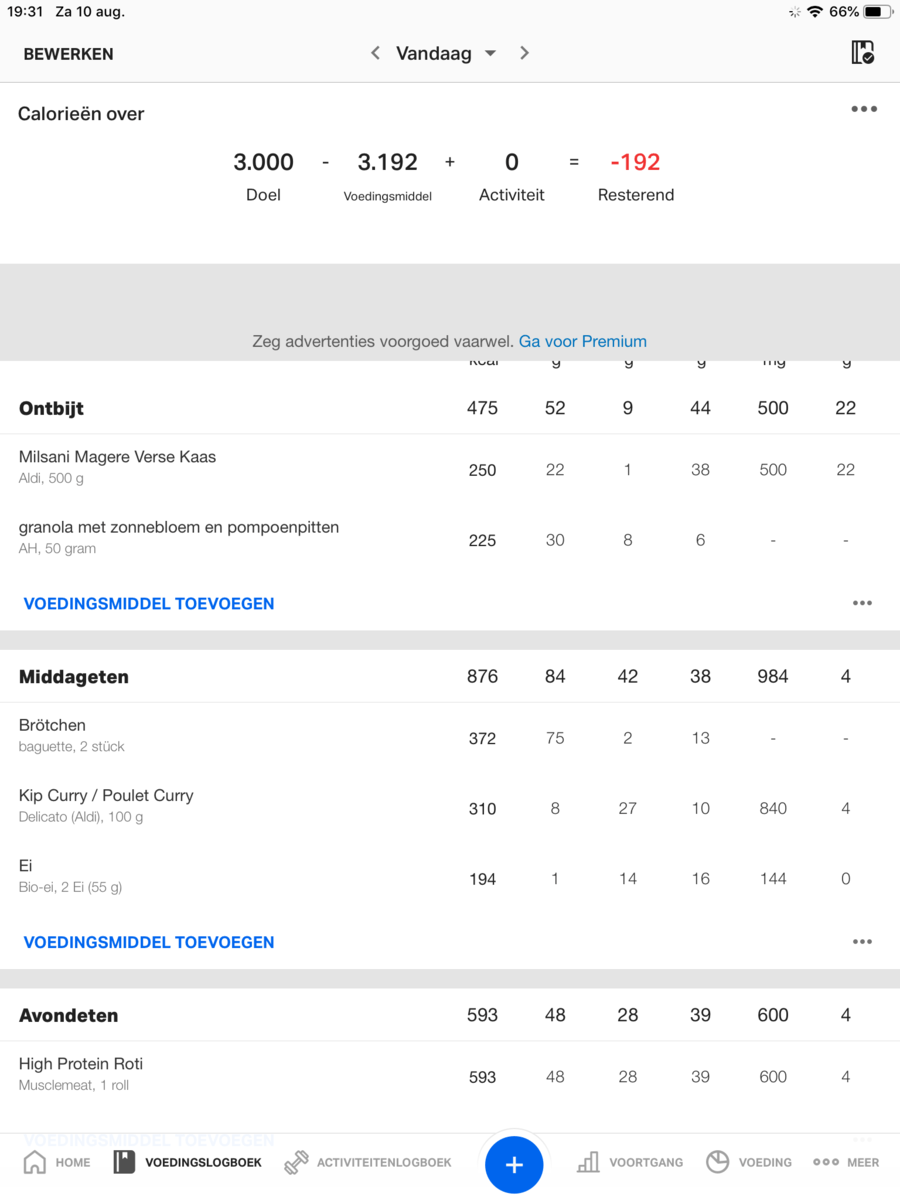The image size is (900, 1200).
Task: Follow the Ga voor Premium link
Action: pos(582,341)
